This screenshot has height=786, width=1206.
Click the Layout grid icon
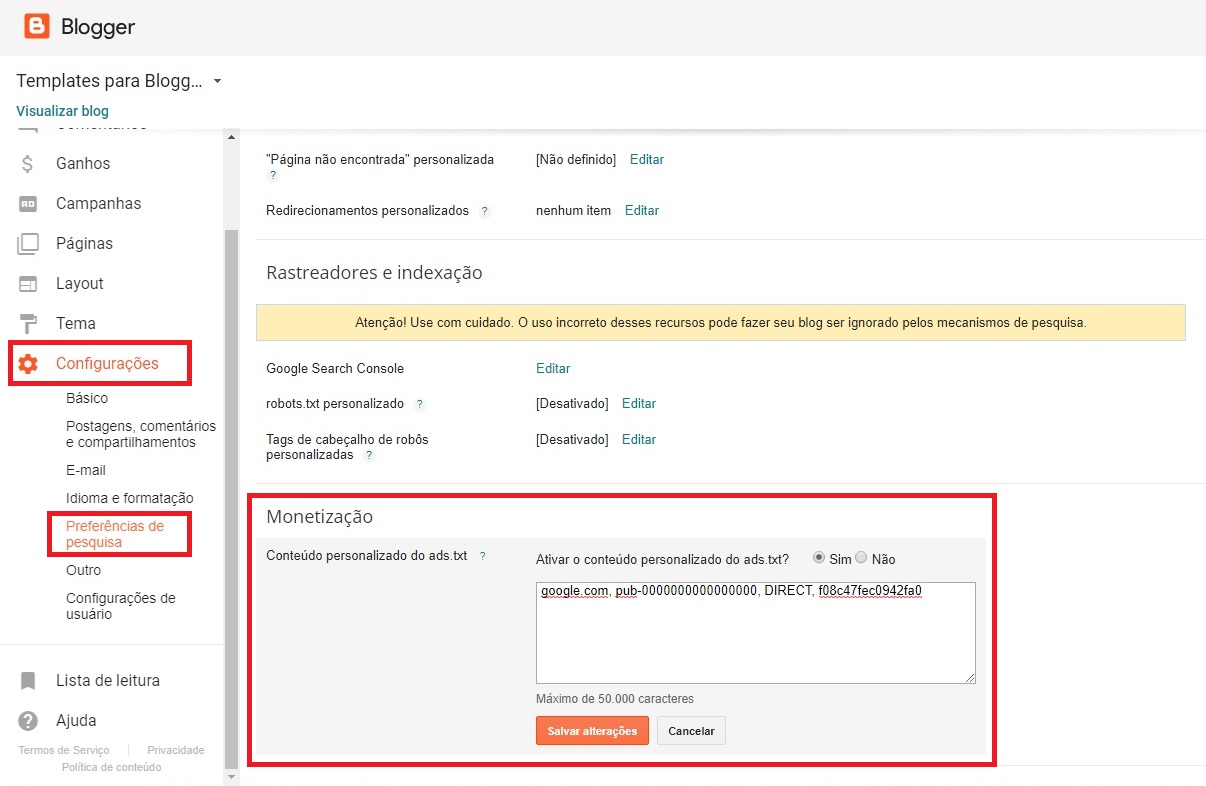[x=28, y=283]
